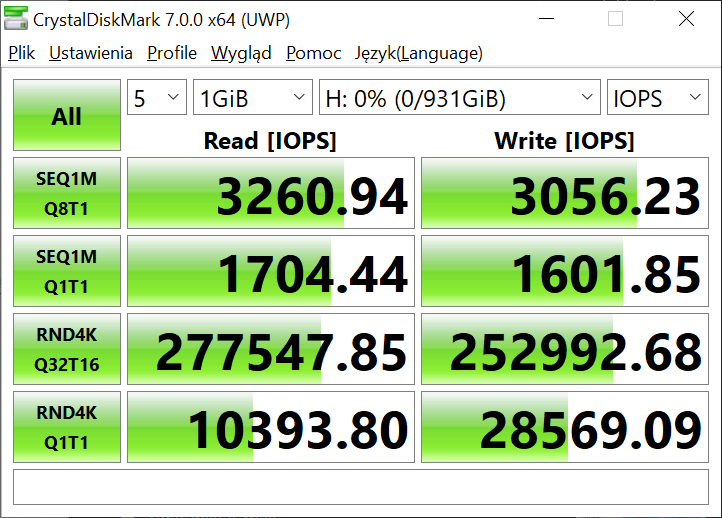Click the SEQ1M Q8T1 read result 3260.94
The width and height of the screenshot is (722, 518).
click(271, 193)
